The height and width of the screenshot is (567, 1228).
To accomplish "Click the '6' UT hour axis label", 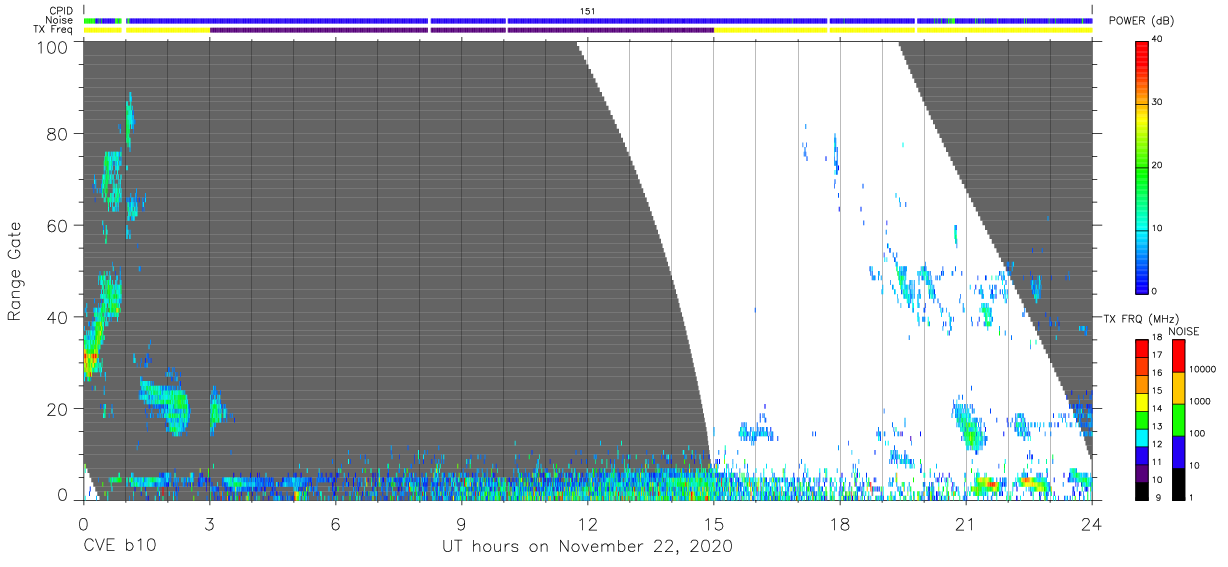I will click(x=335, y=523).
